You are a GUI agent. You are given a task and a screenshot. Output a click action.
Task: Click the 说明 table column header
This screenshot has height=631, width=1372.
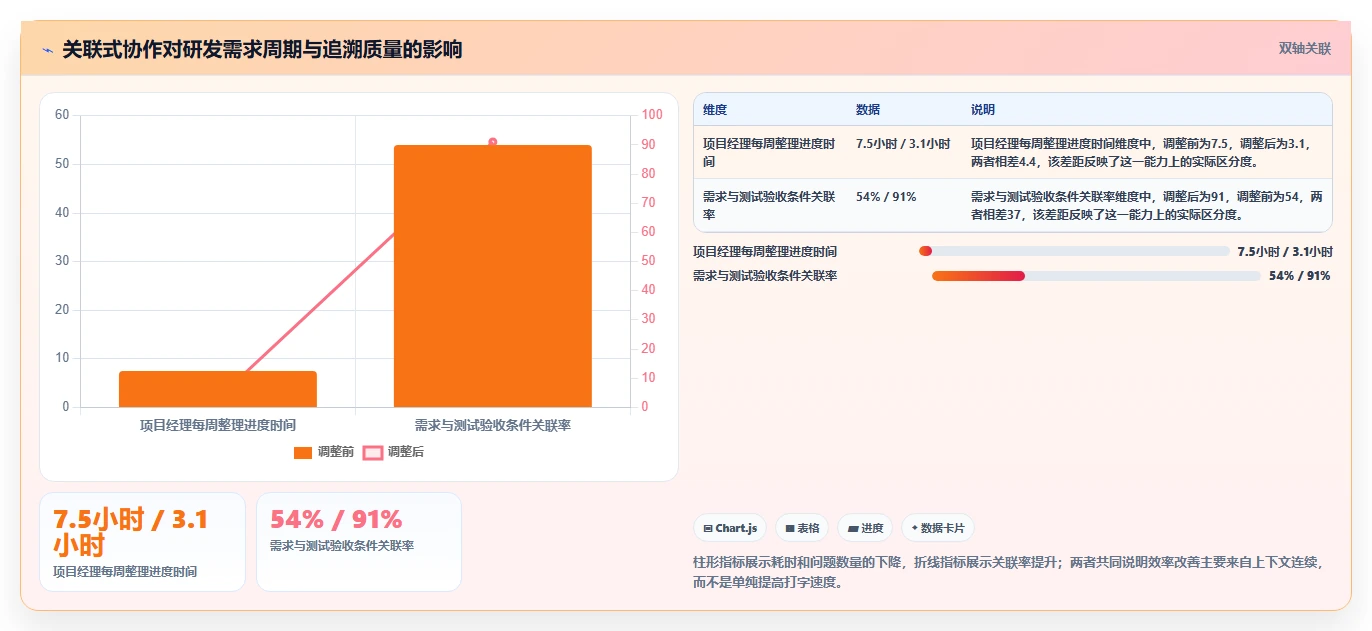point(983,110)
